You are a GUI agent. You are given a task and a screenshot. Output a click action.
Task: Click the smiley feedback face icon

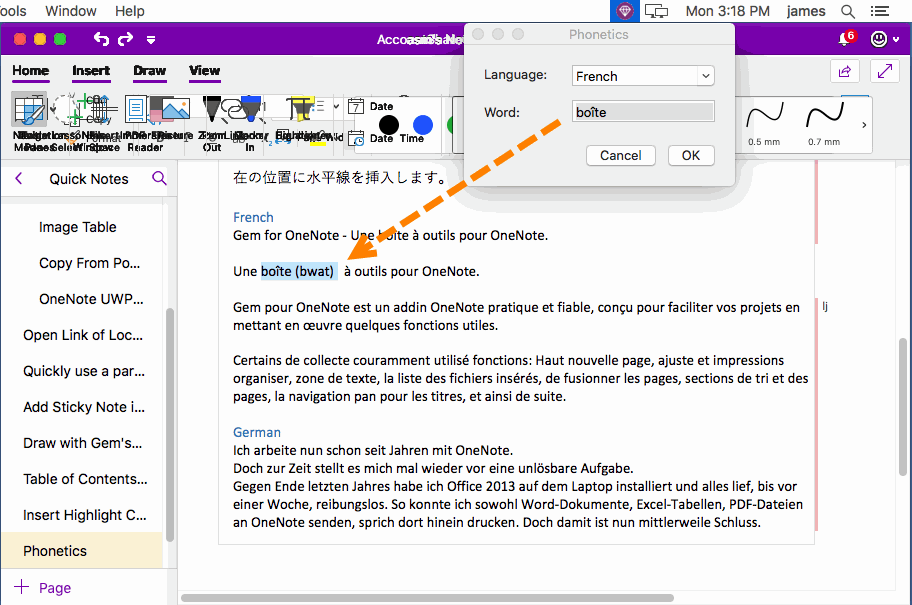[x=879, y=39]
